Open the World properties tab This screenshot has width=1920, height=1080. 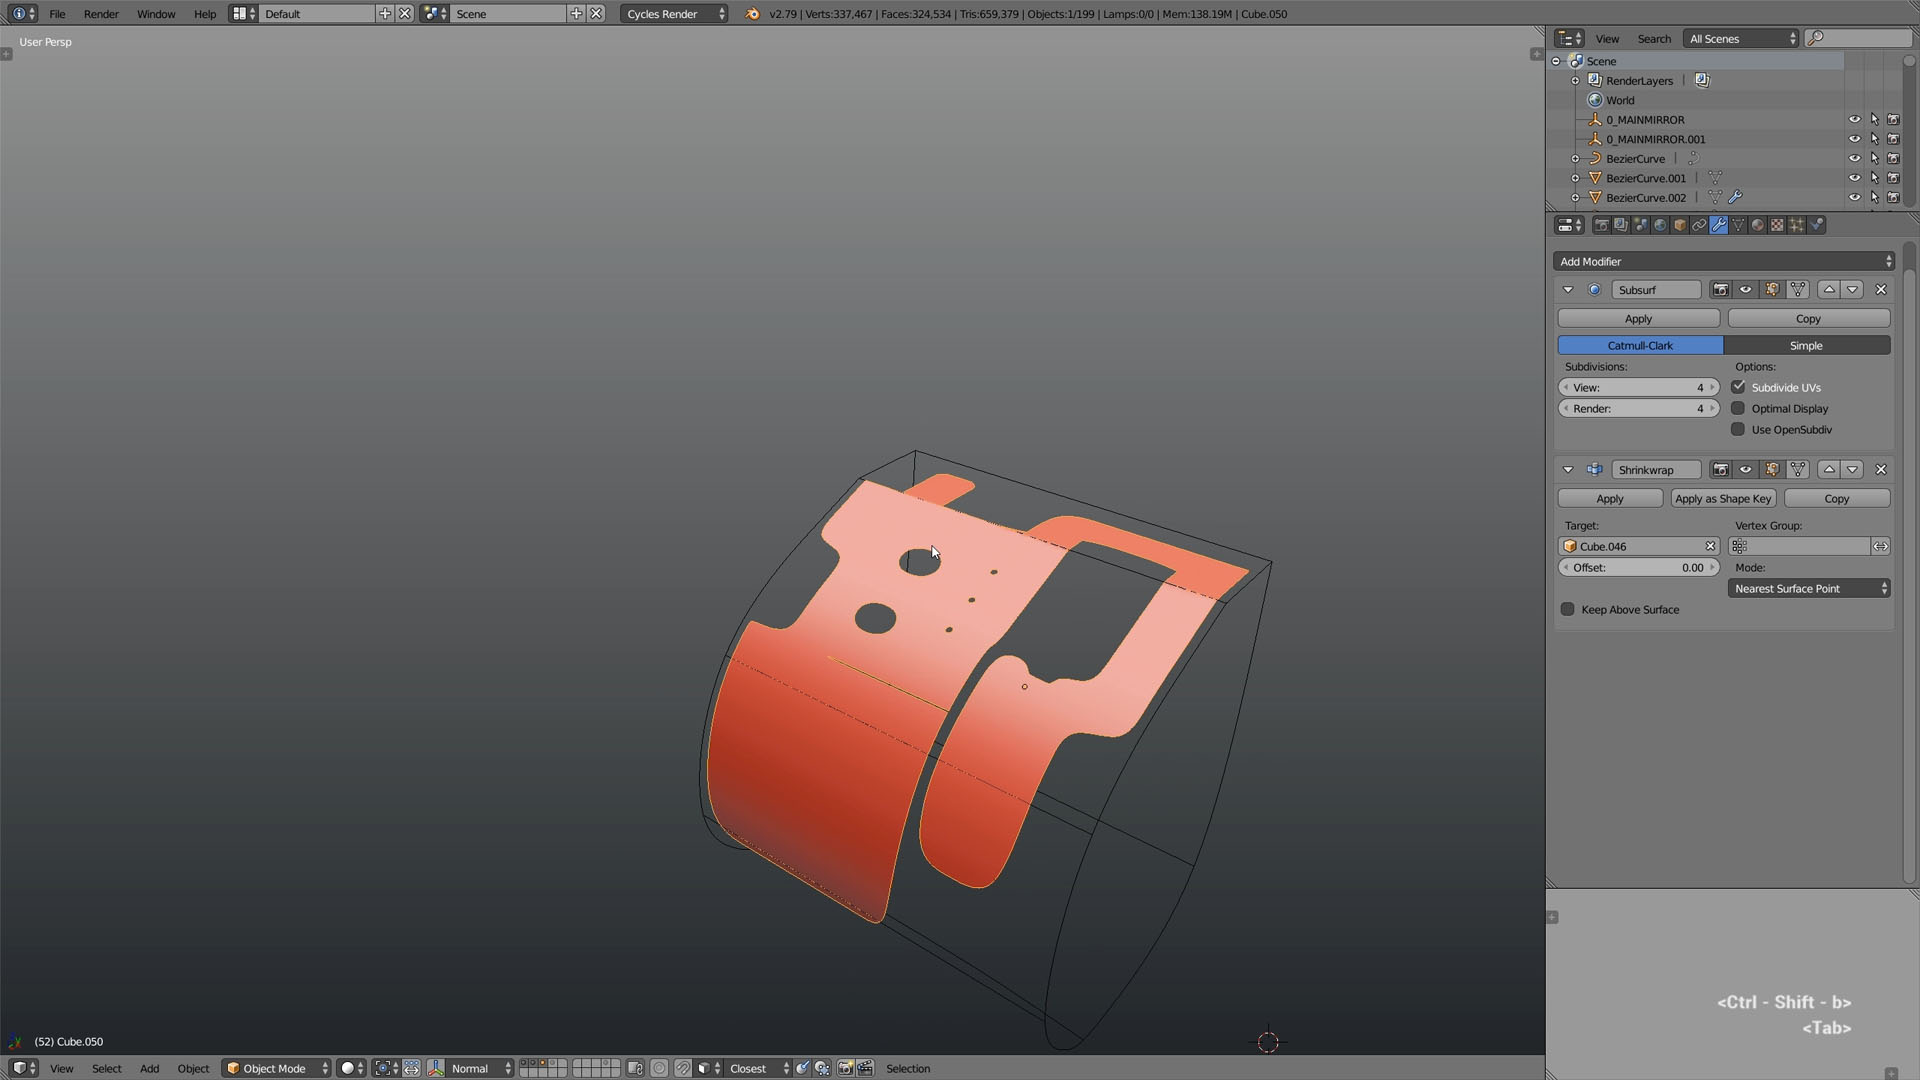point(1660,225)
